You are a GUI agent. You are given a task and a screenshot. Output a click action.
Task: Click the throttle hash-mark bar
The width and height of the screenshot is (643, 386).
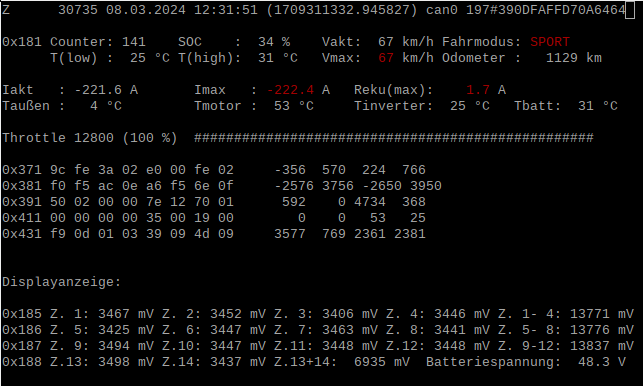tap(394, 138)
